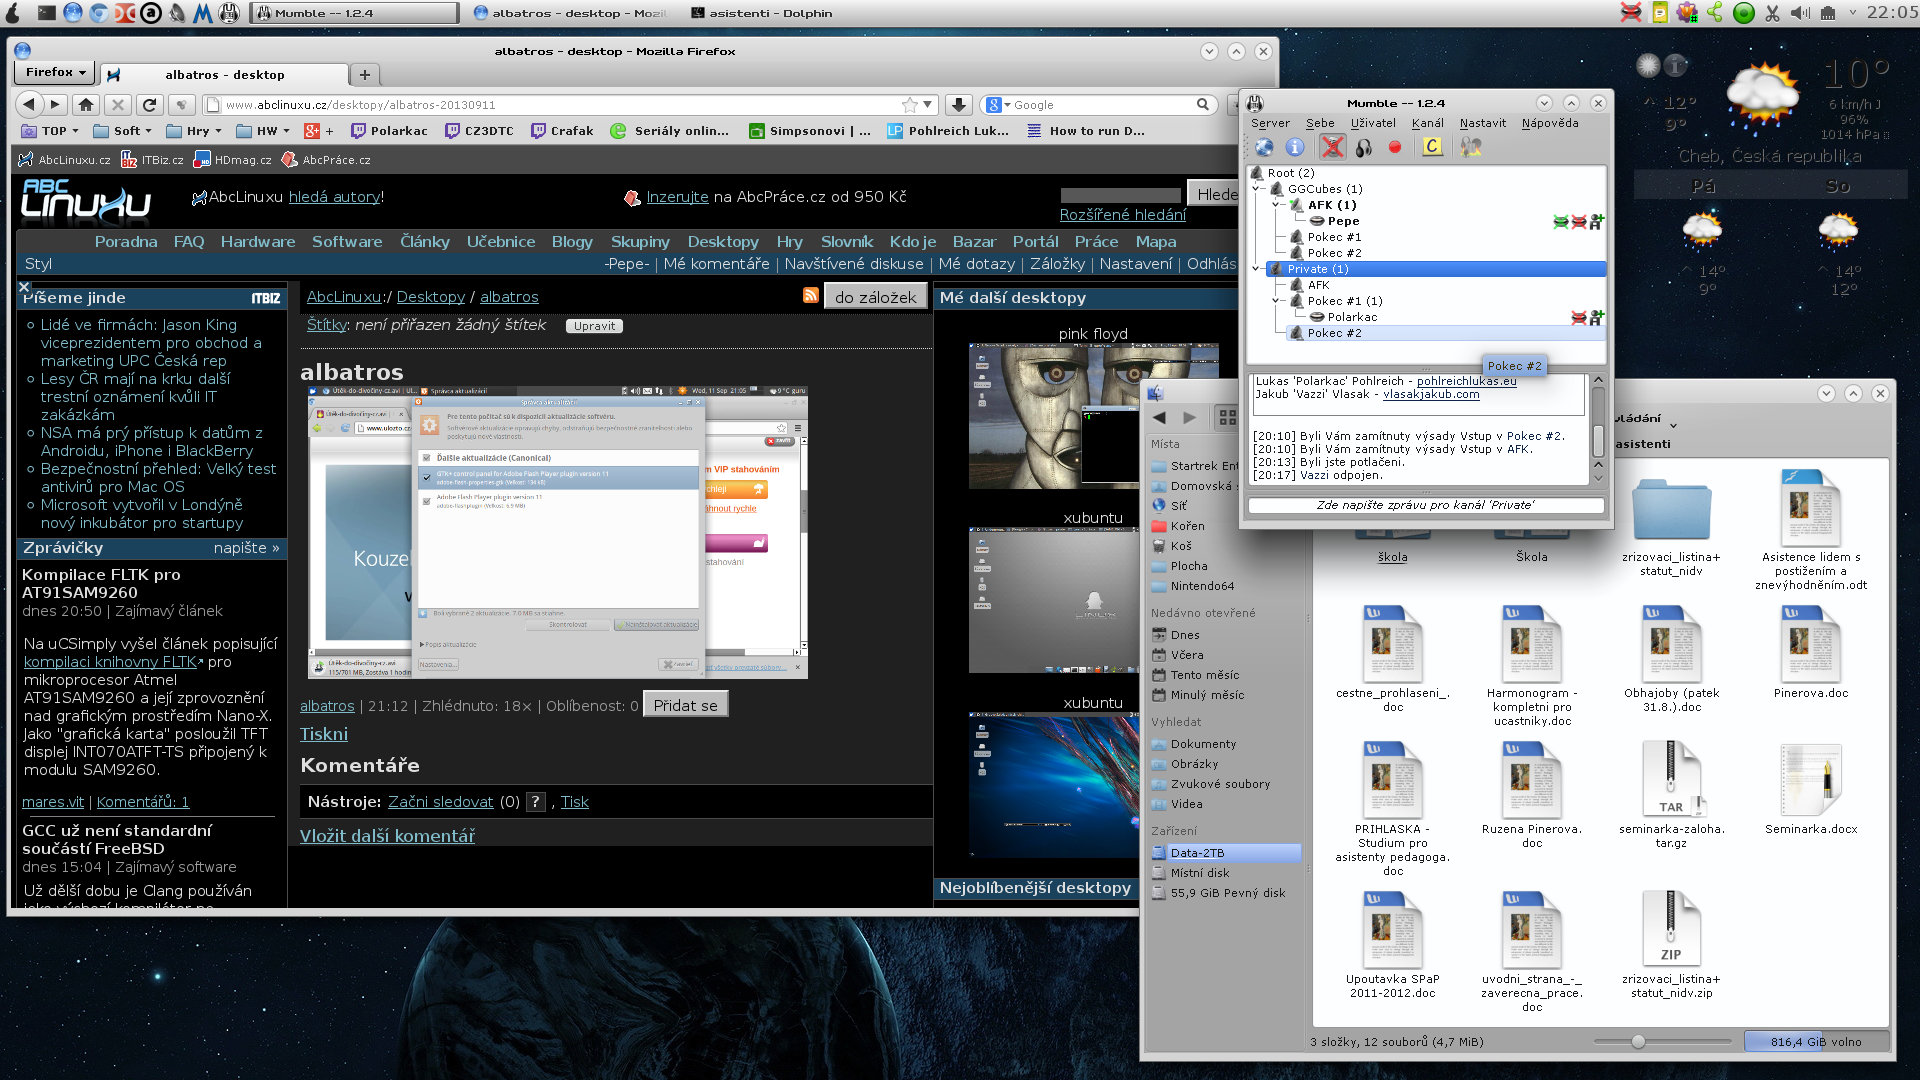Click the Dolphin forward navigation arrow
Viewport: 1920px width, 1080px height.
(x=1189, y=417)
